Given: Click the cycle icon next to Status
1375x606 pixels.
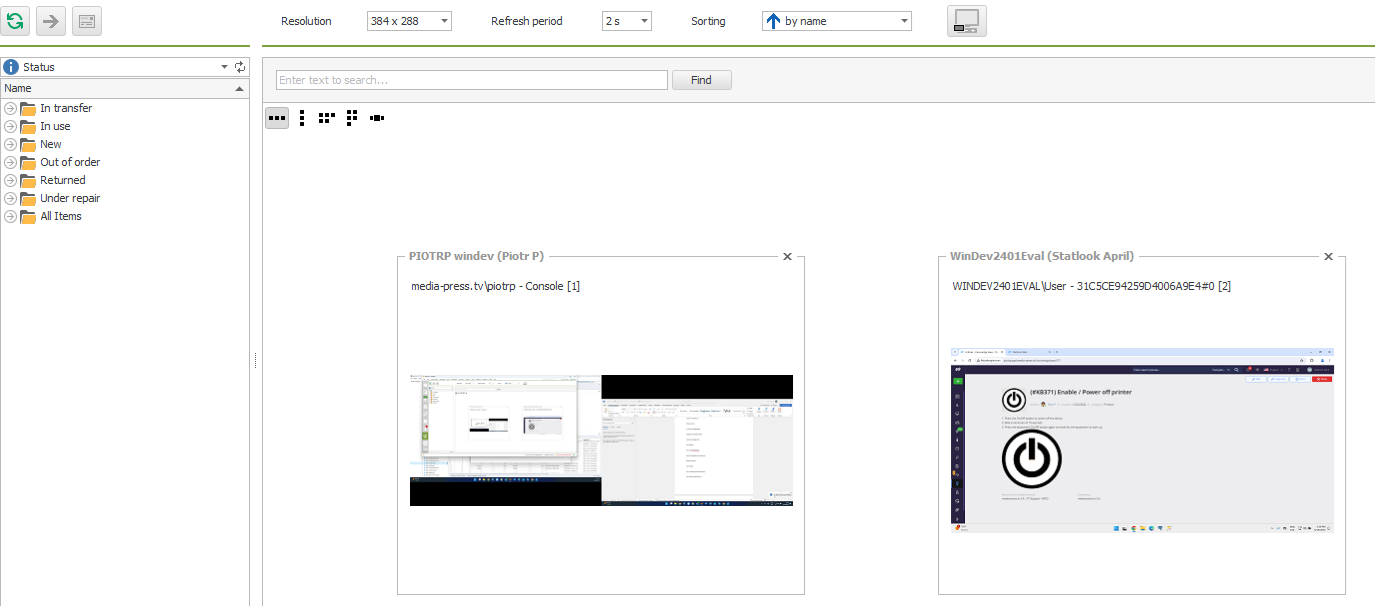Looking at the screenshot, I should 240,67.
